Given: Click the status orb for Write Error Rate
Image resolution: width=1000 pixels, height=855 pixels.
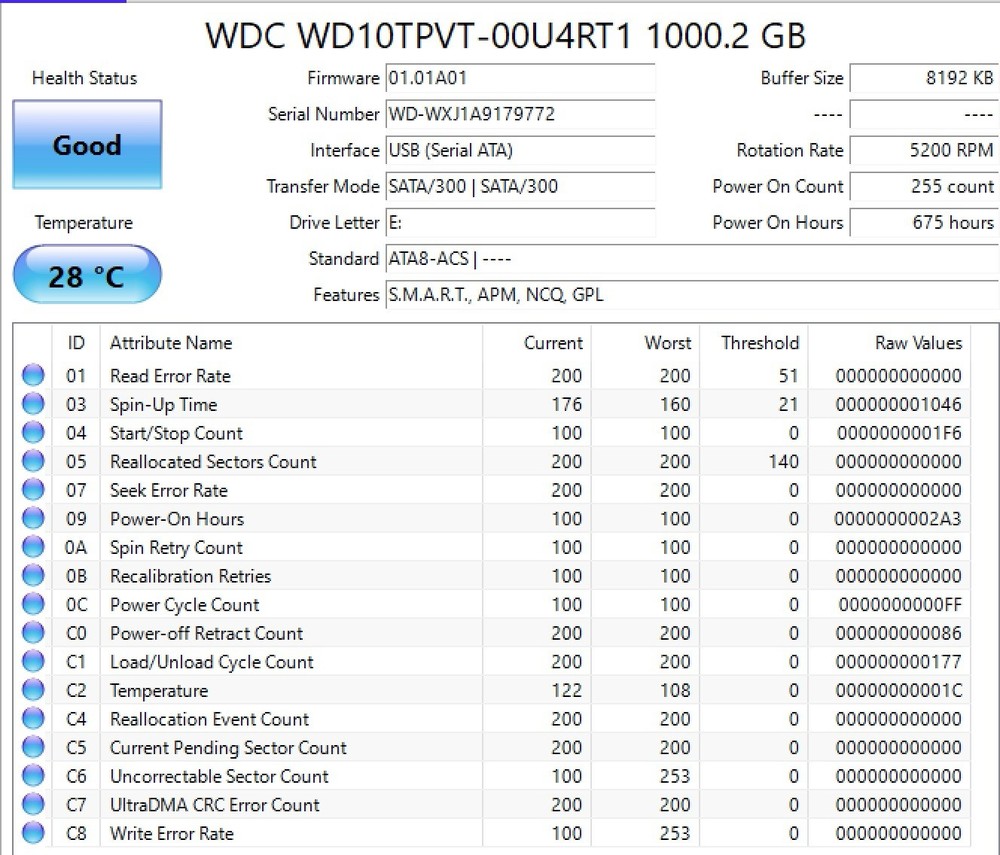Looking at the screenshot, I should [x=33, y=833].
